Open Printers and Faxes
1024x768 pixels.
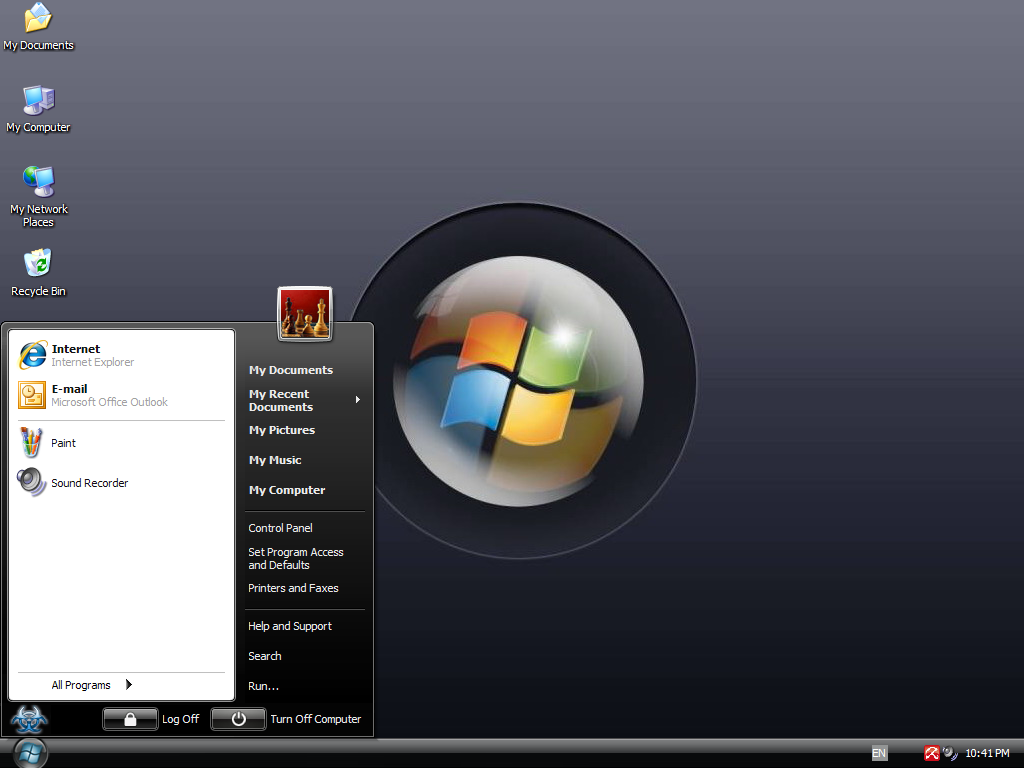292,588
